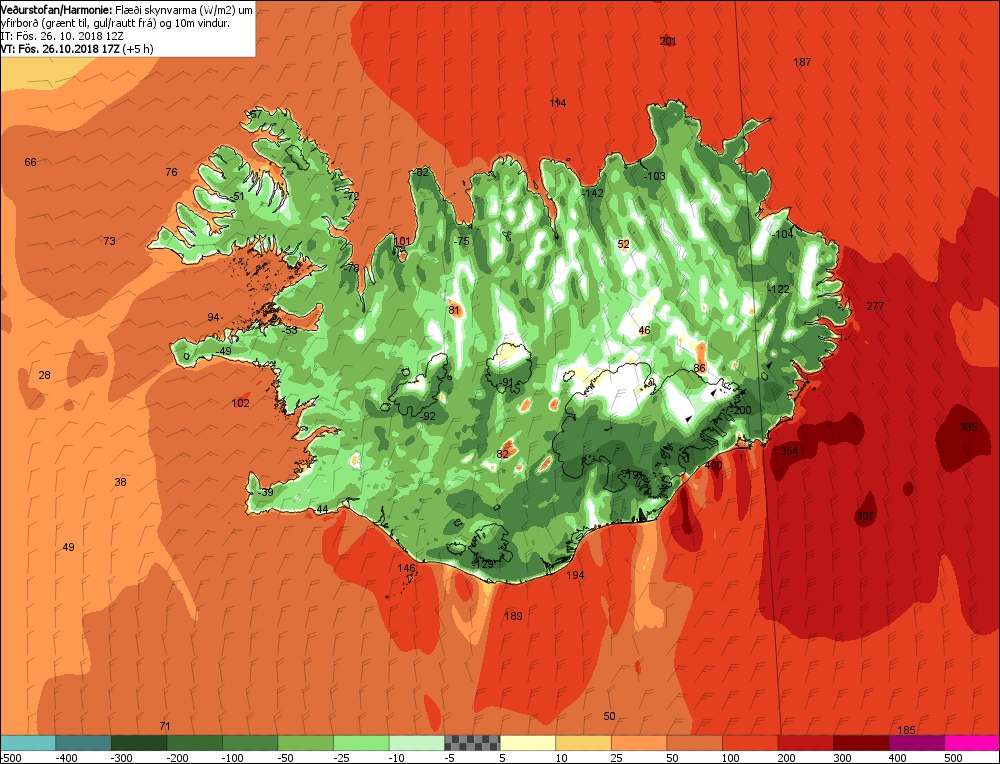This screenshot has width=1000, height=764.
Task: Click the value 57 at the Westfjords tip
Action: click(x=255, y=115)
